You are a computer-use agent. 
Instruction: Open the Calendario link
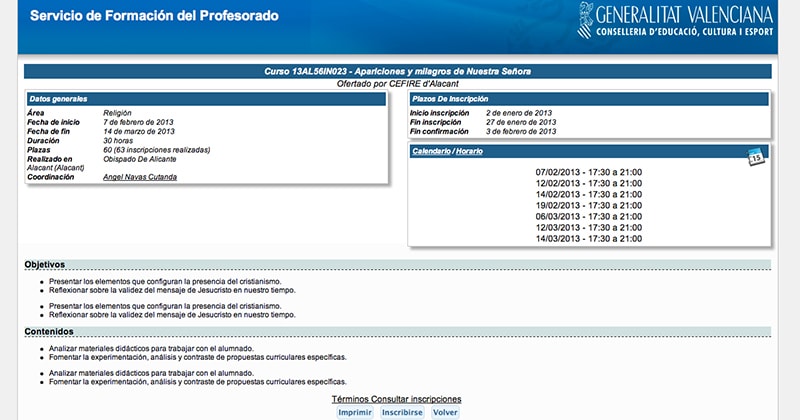coord(431,150)
